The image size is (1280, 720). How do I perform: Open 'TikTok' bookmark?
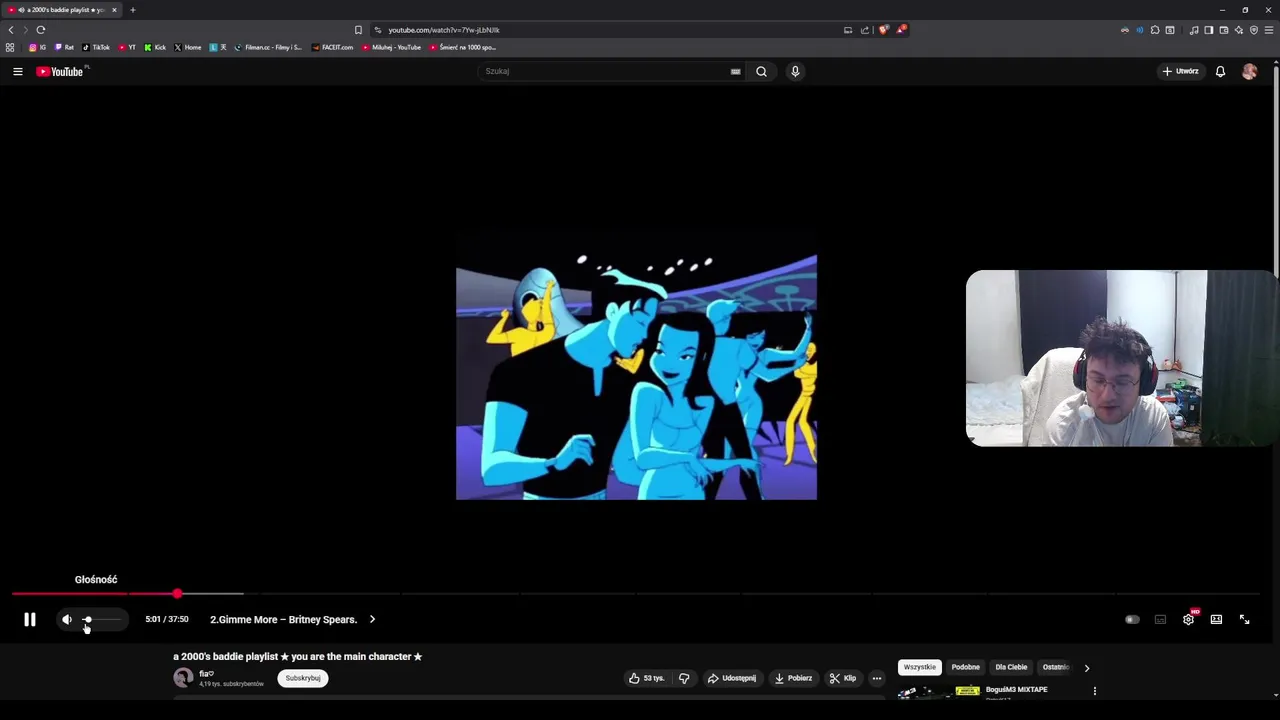96,47
